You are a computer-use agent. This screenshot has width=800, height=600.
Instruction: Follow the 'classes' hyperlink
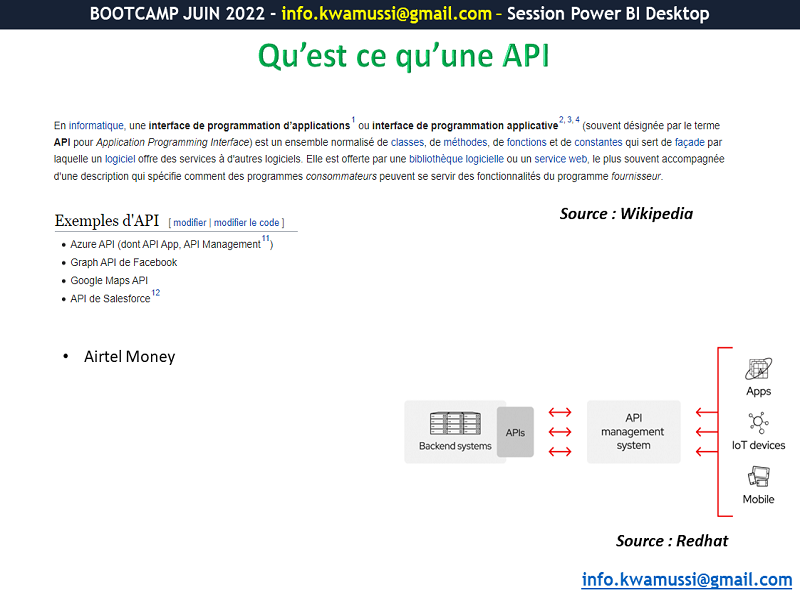pos(407,142)
